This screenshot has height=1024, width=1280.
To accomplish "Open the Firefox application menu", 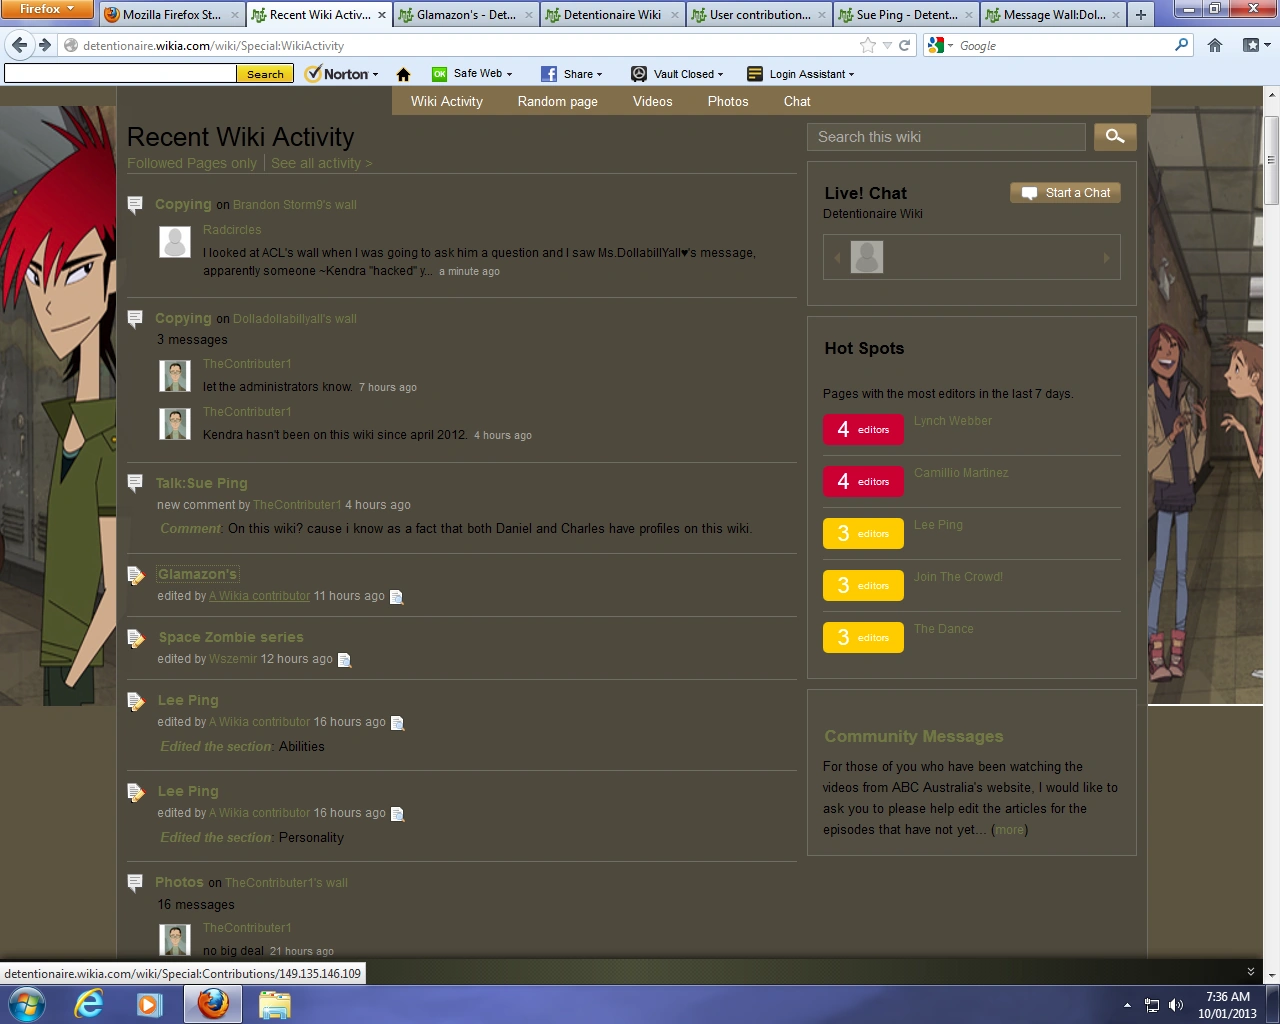I will (x=47, y=9).
